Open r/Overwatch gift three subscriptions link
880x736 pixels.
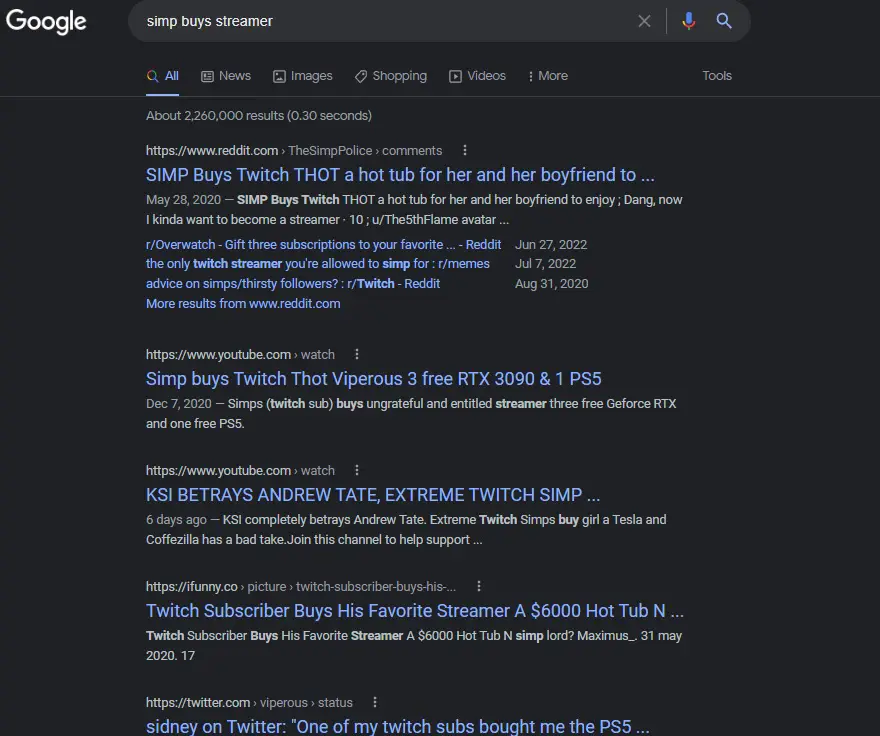click(x=323, y=245)
